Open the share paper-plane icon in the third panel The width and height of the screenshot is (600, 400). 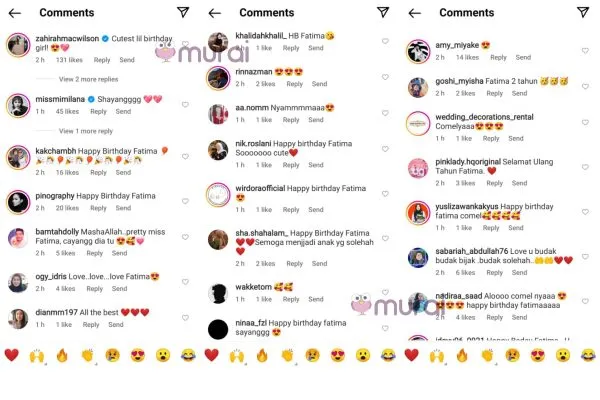(x=583, y=12)
